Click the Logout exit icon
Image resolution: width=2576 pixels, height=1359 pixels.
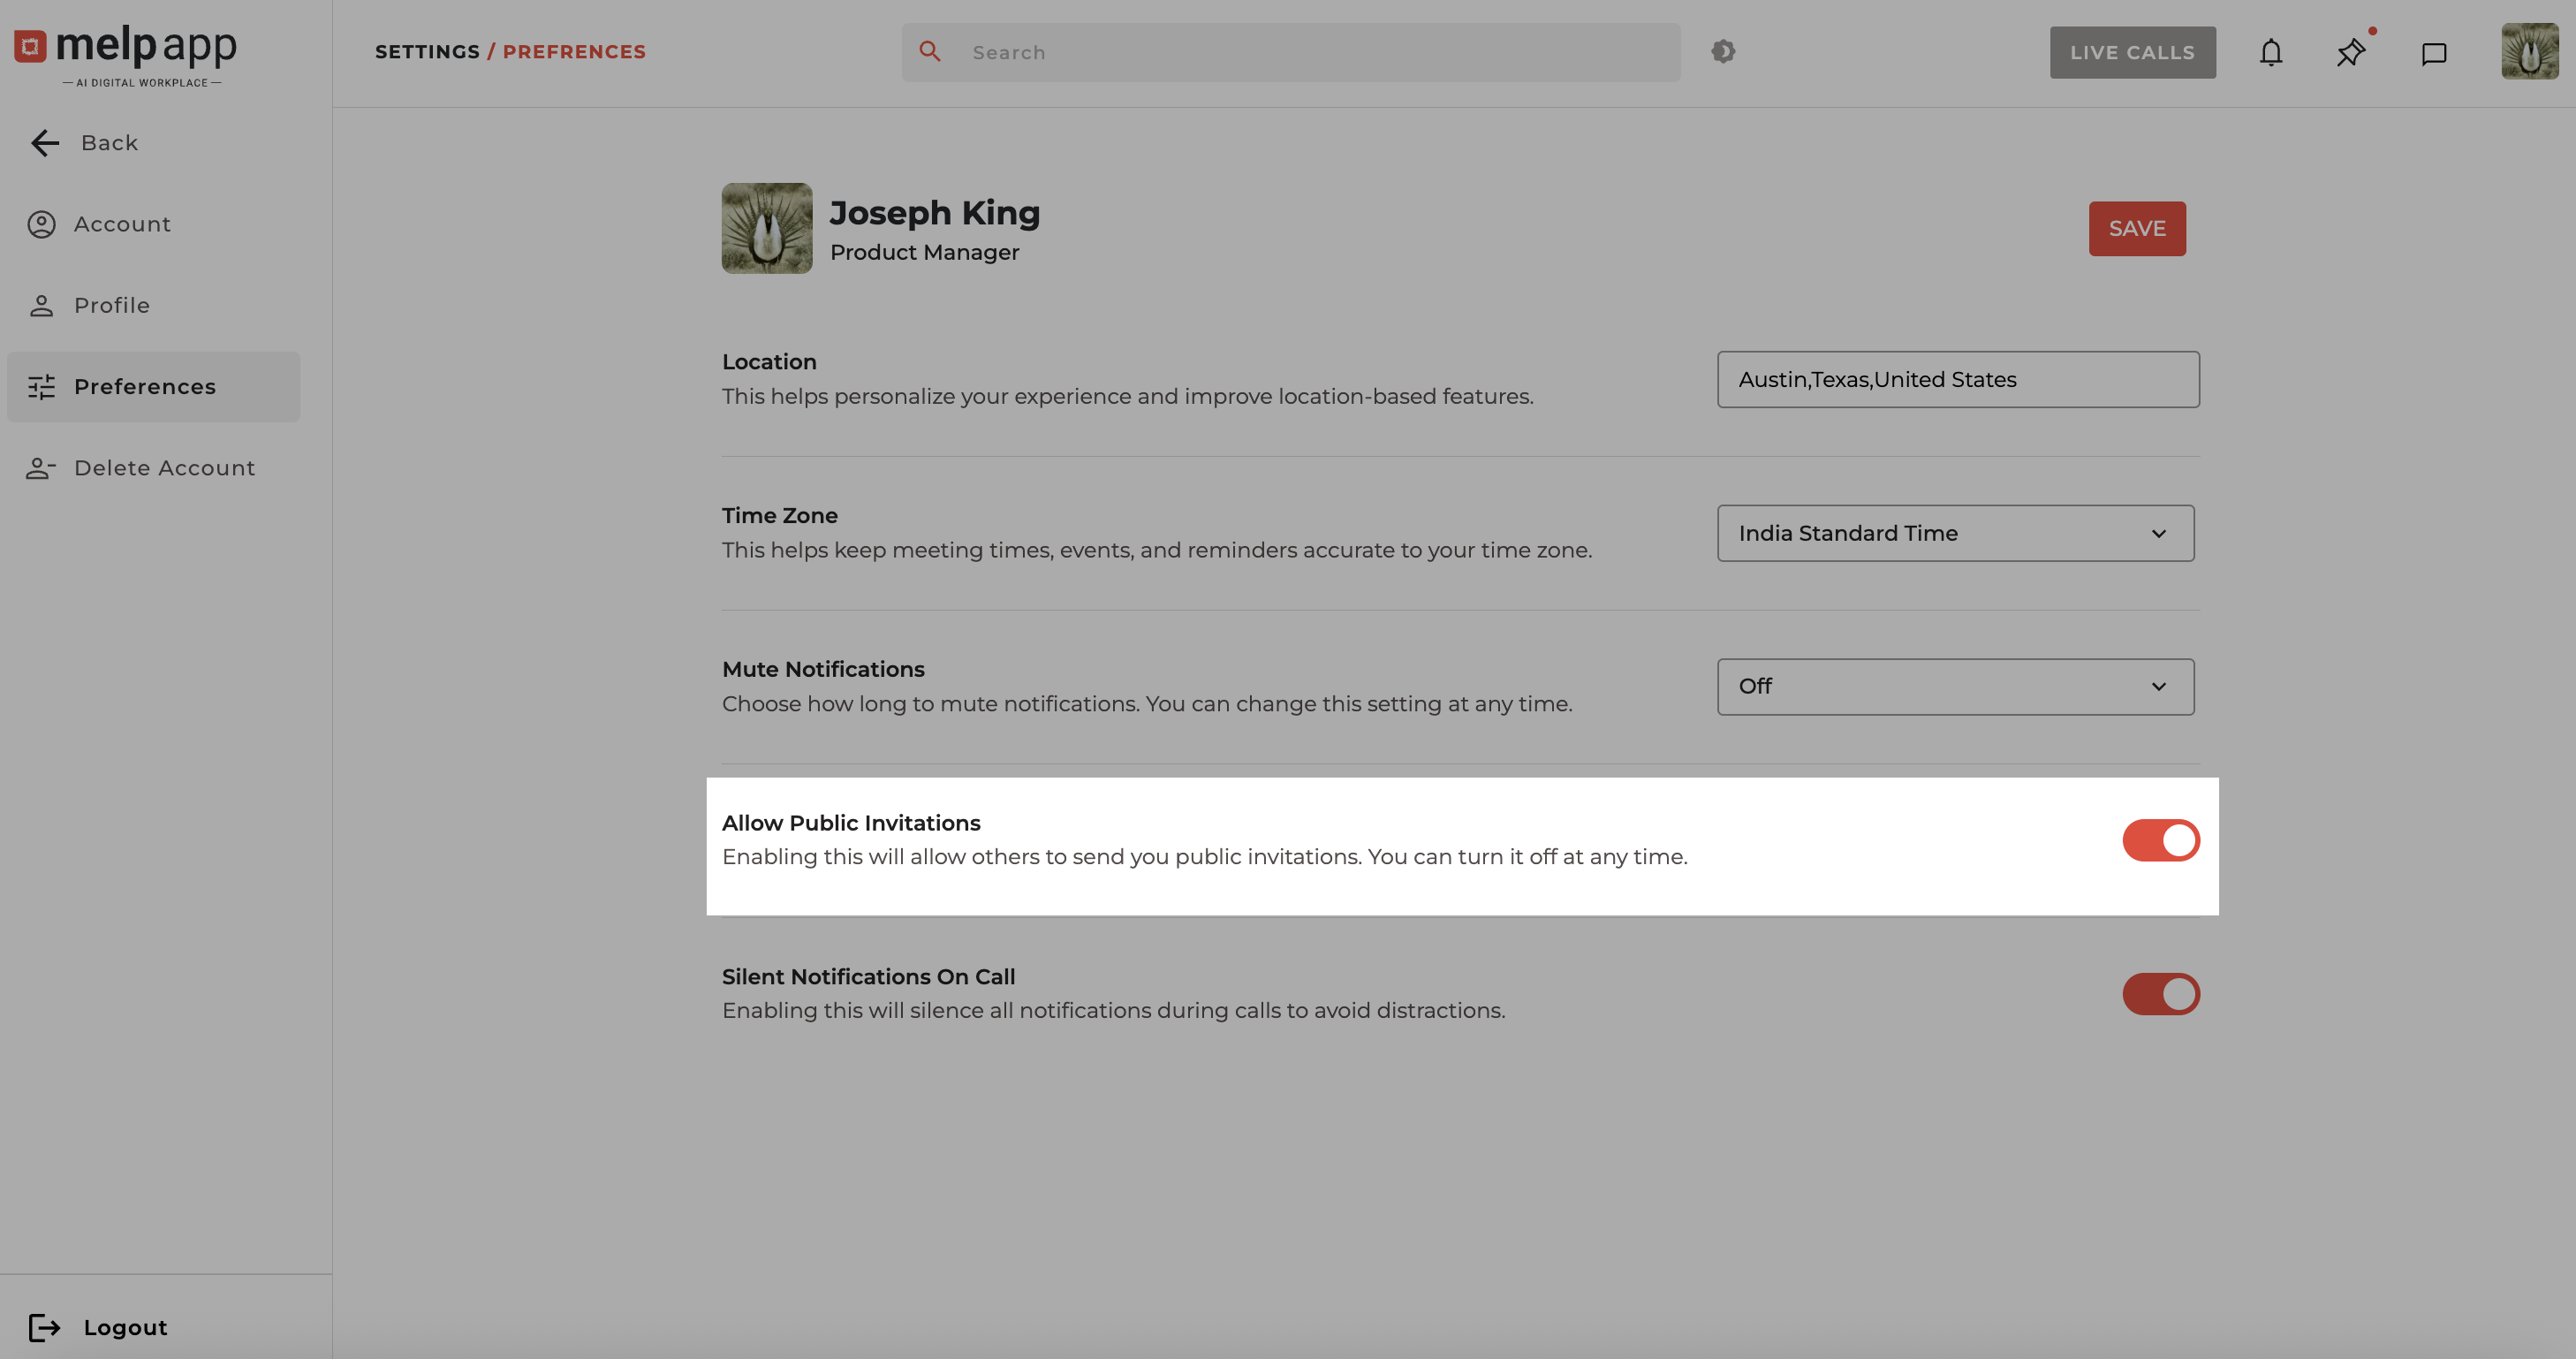coord(44,1327)
